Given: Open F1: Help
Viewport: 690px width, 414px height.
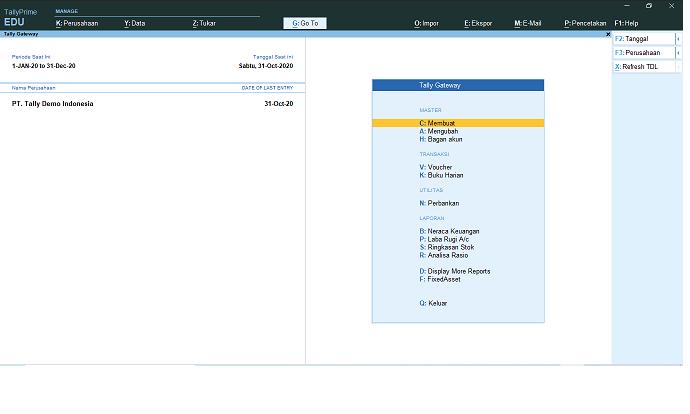Looking at the screenshot, I should click(625, 22).
